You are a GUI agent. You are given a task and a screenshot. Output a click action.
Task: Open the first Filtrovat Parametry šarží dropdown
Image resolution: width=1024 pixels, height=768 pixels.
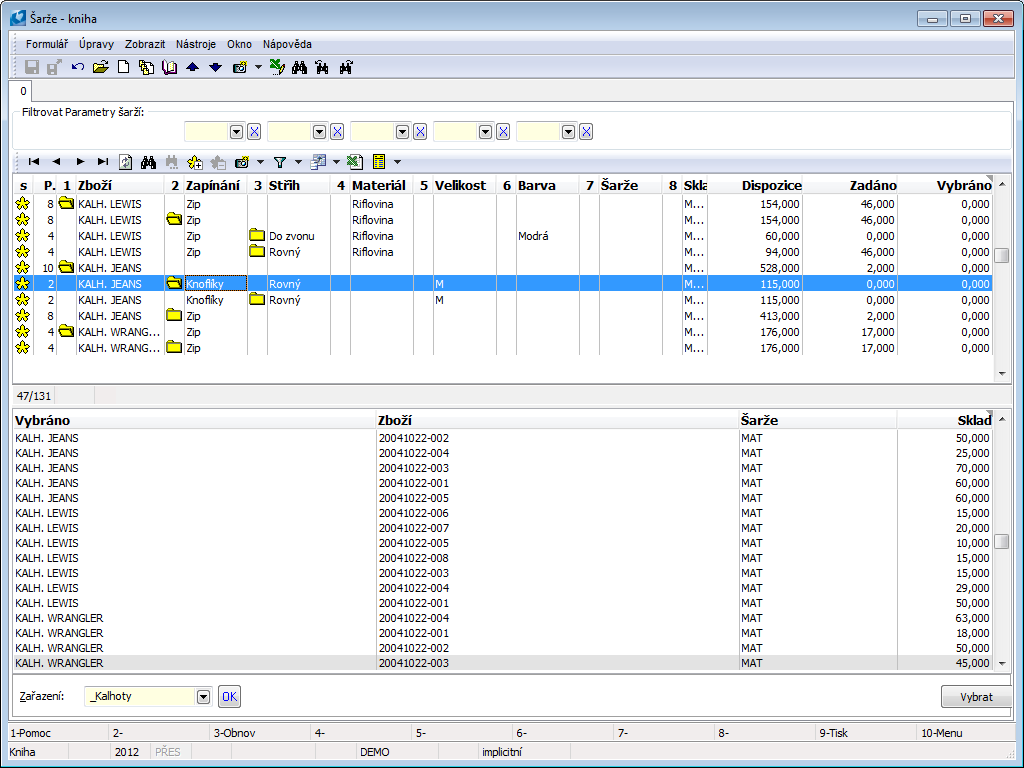click(x=237, y=132)
